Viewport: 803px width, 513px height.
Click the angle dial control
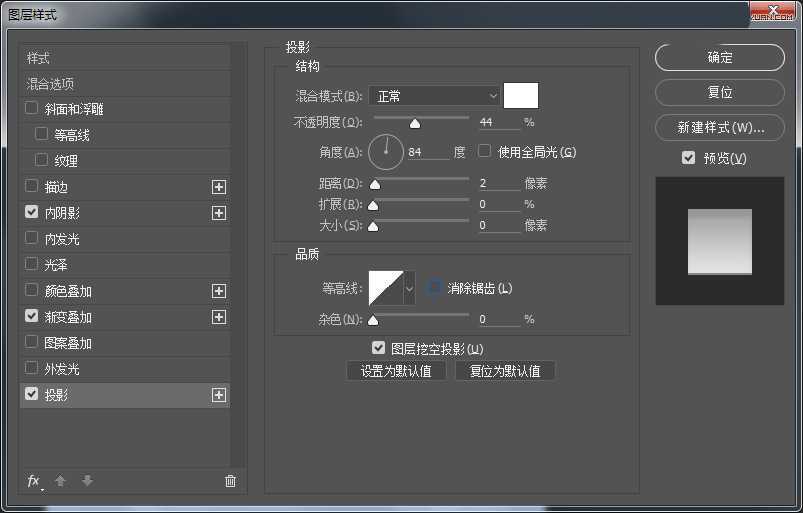[386, 152]
